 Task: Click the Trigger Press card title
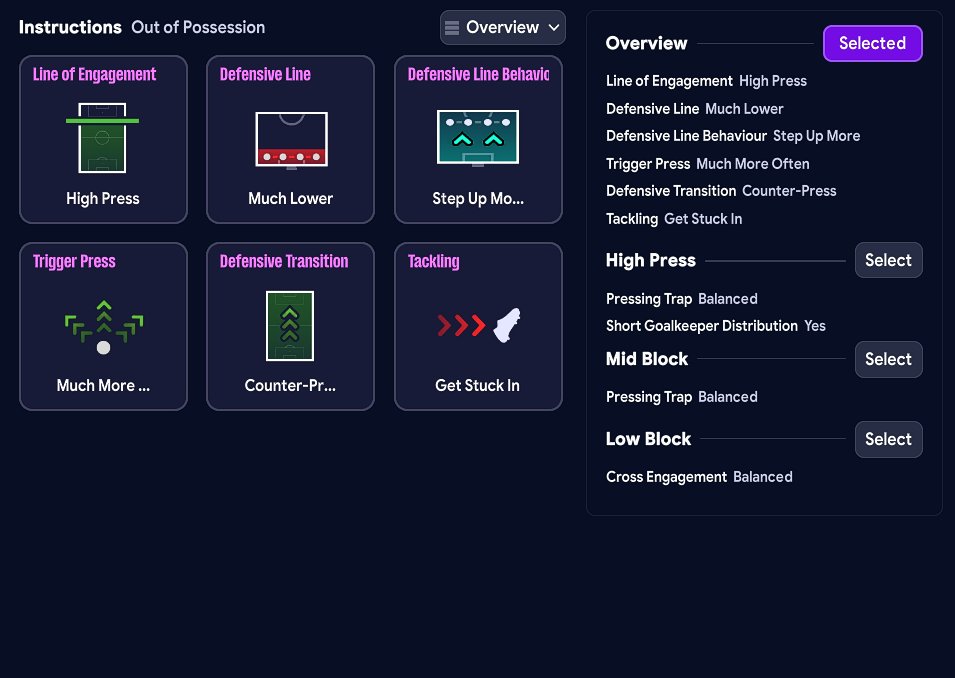[x=74, y=262]
